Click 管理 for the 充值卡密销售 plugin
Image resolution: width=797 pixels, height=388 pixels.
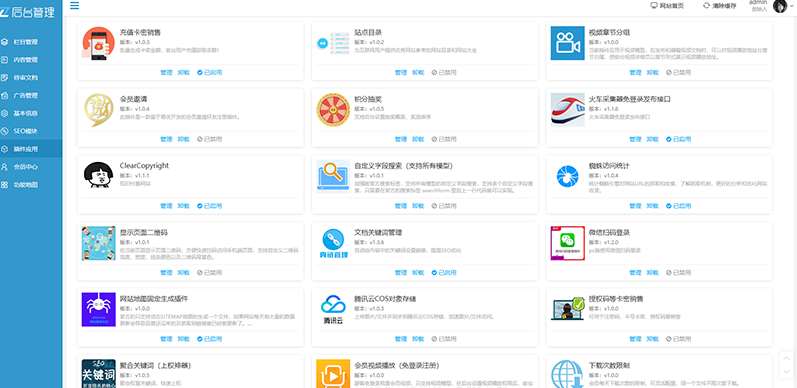pyautogui.click(x=166, y=73)
